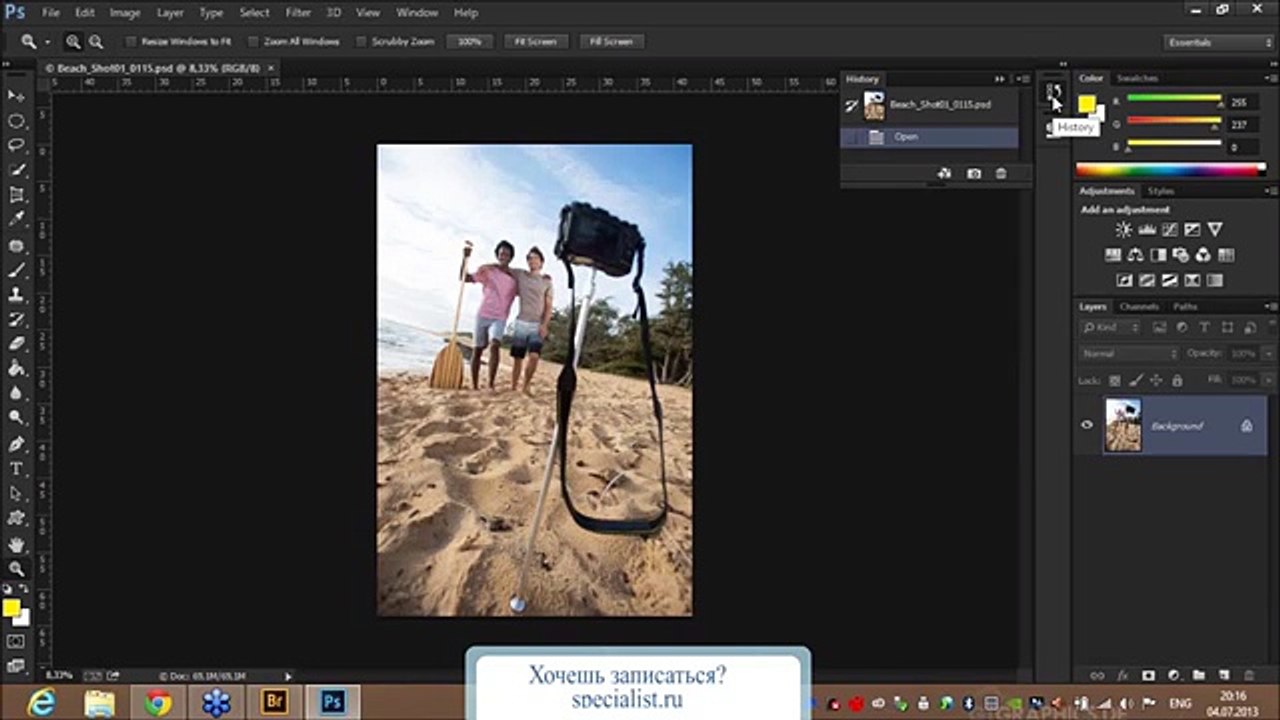This screenshot has height=720, width=1280.
Task: Add a Brightness/Contrast adjustment
Action: tap(1123, 230)
